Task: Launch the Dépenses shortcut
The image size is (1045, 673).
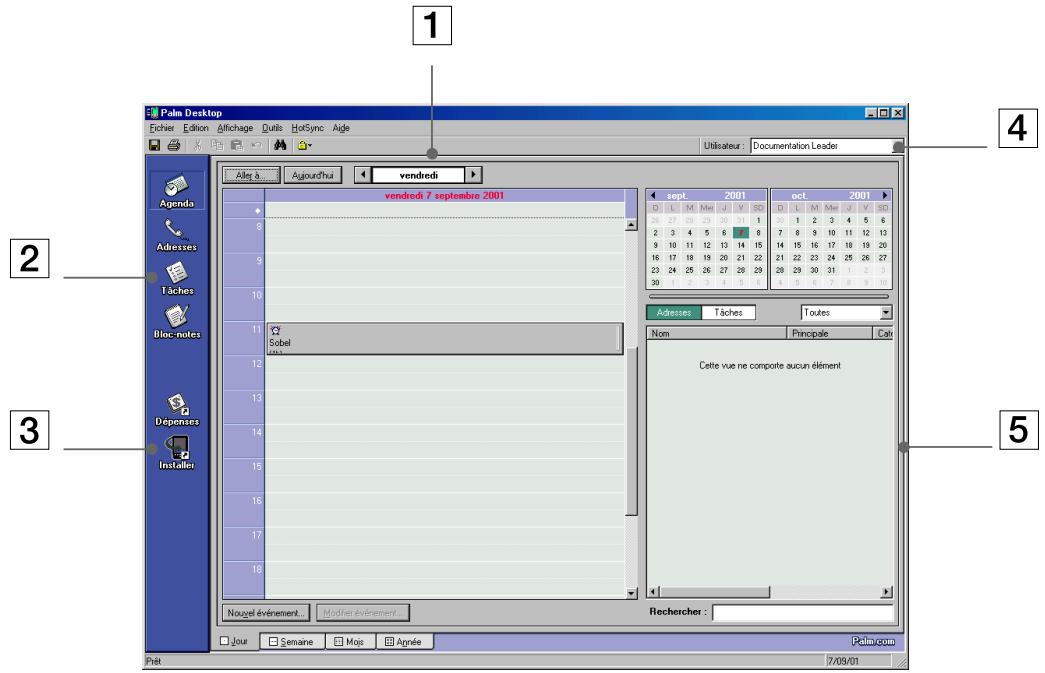Action: click(177, 410)
